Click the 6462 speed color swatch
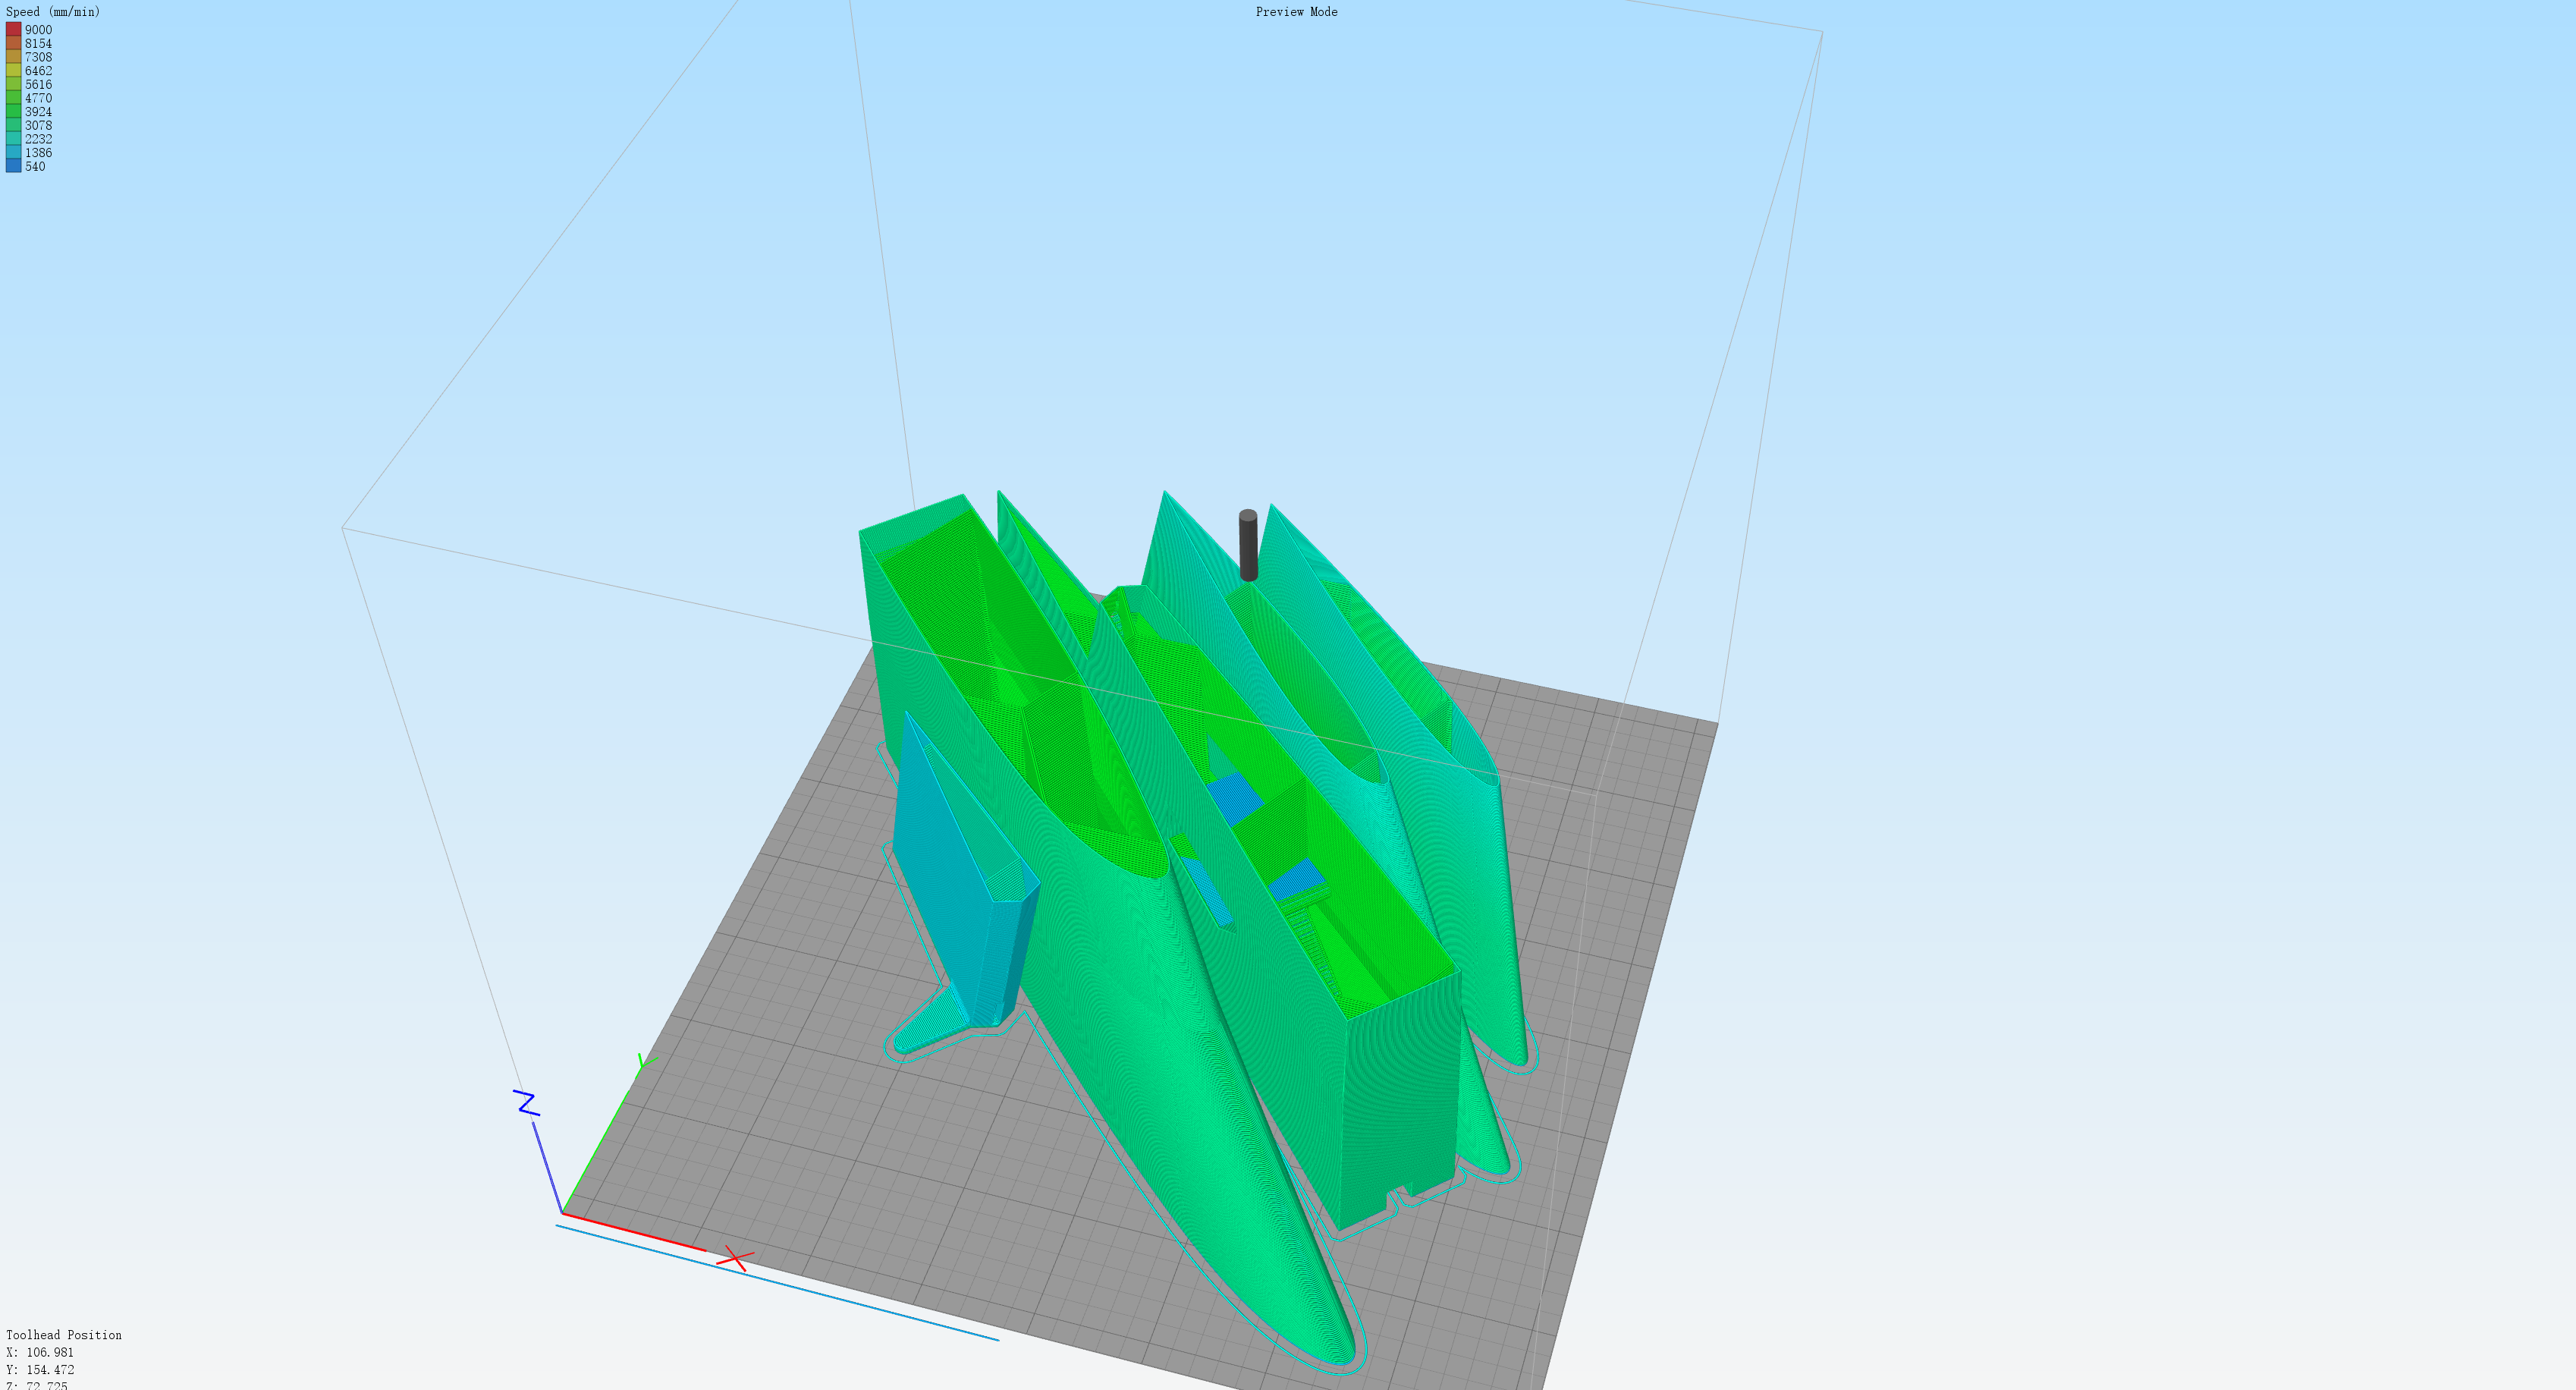The height and width of the screenshot is (1390, 2576). tap(13, 71)
